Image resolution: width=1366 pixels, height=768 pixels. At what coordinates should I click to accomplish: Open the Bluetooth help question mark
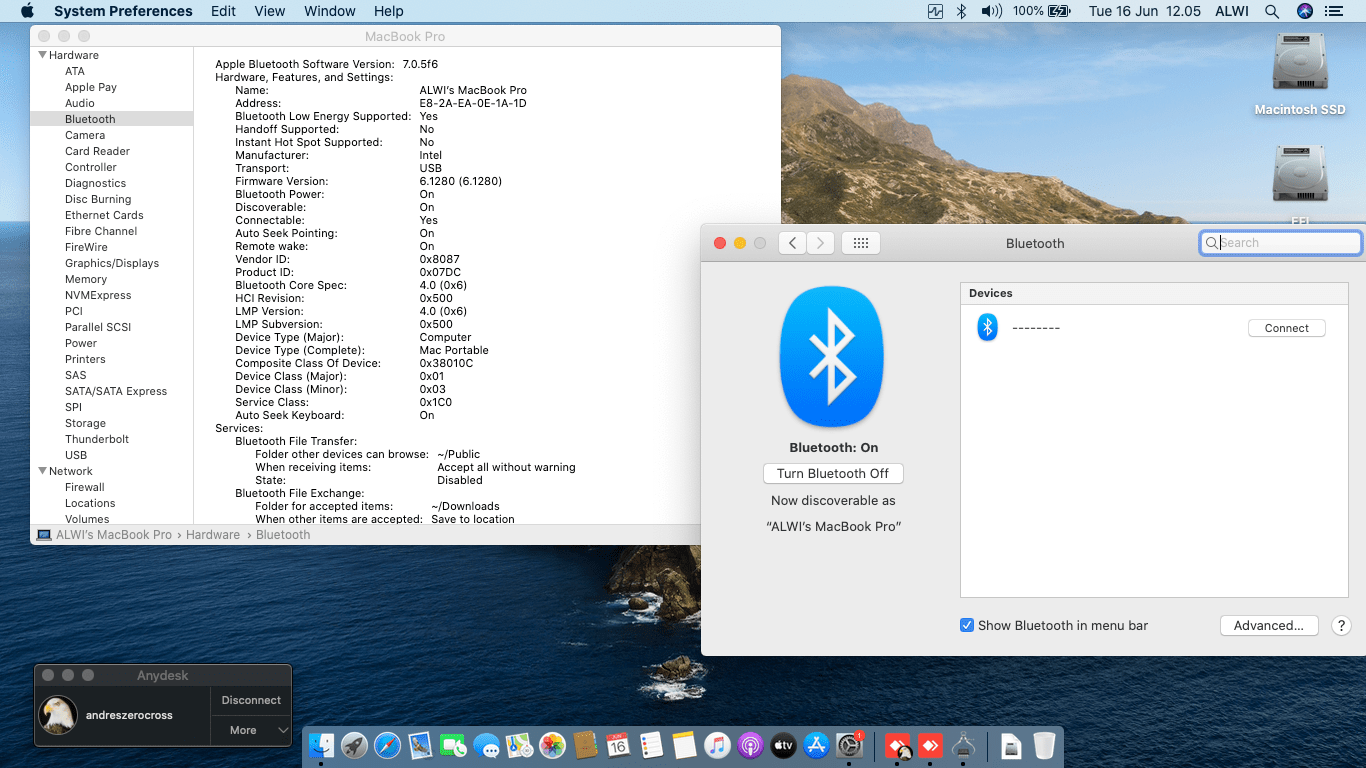click(1341, 626)
